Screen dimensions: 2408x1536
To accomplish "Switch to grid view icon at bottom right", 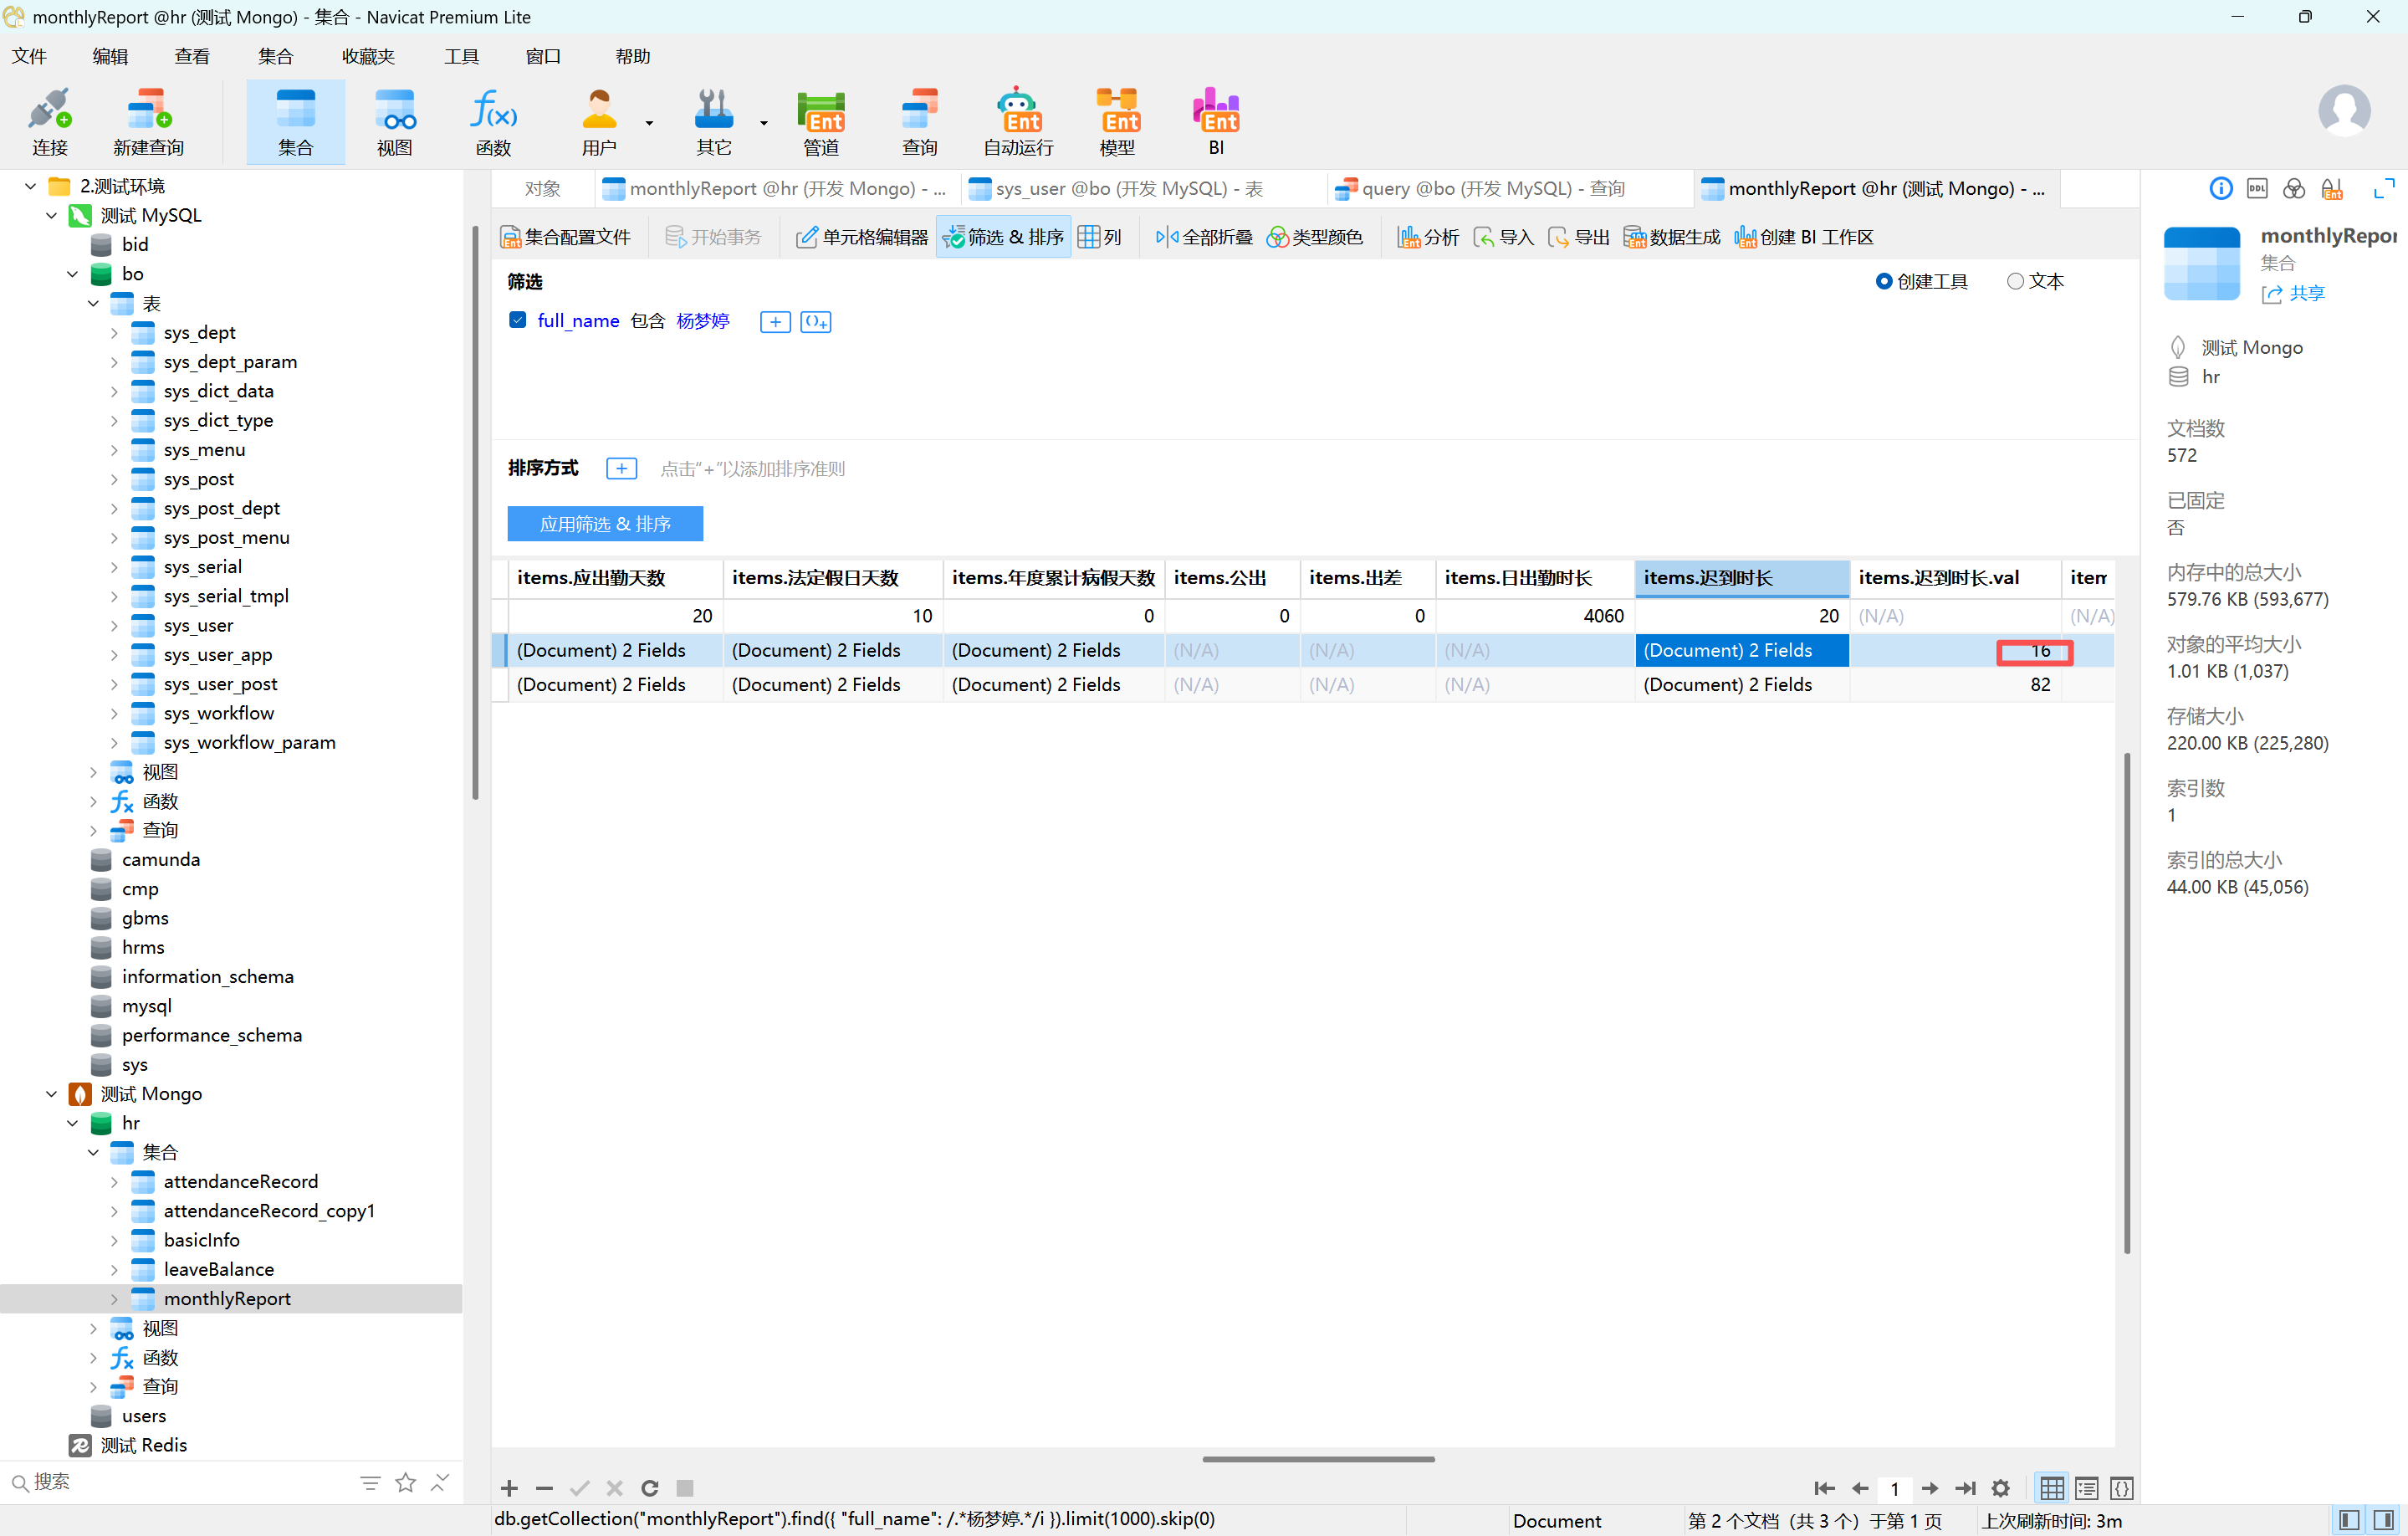I will coord(2052,1488).
